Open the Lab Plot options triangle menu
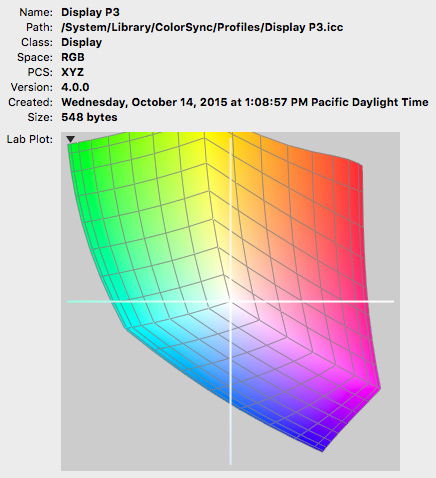Image resolution: width=436 pixels, height=478 pixels. pyautogui.click(x=70, y=139)
